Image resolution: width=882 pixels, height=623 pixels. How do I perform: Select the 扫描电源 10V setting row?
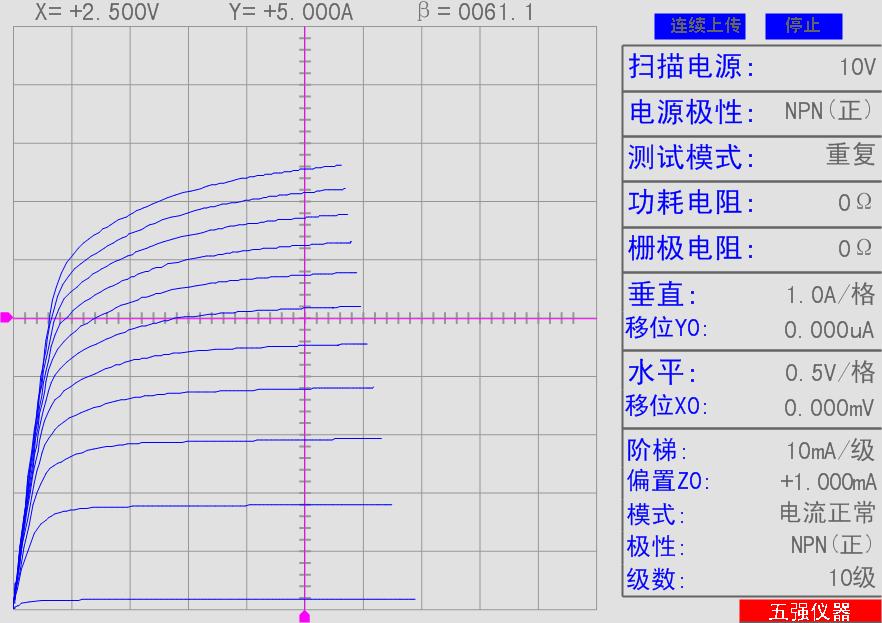click(x=751, y=67)
